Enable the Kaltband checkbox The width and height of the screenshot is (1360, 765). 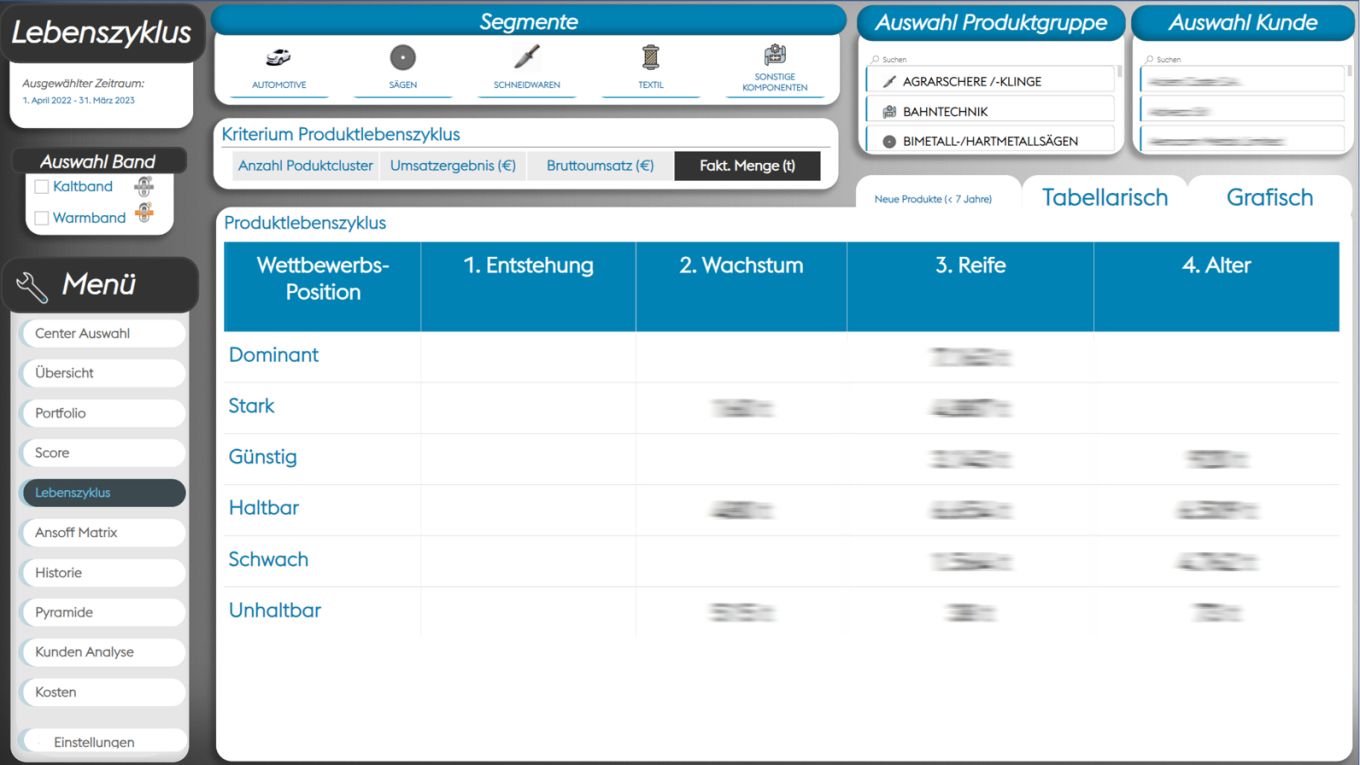pos(42,187)
